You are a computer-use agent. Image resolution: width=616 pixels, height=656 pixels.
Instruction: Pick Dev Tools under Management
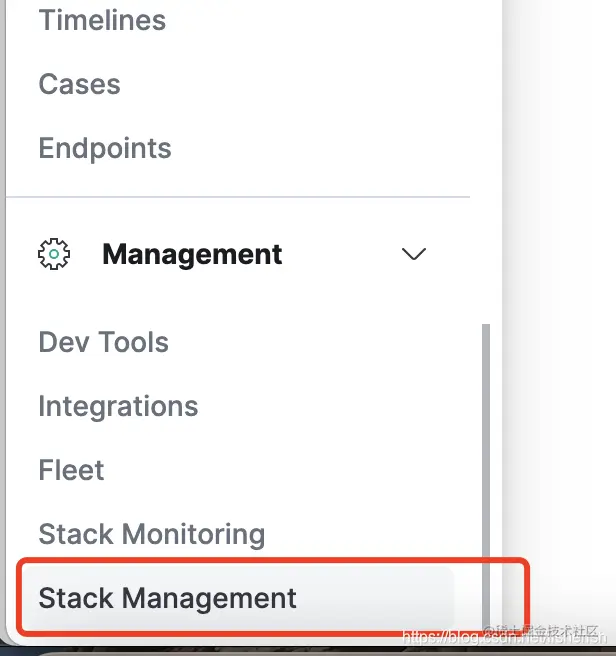pyautogui.click(x=103, y=342)
